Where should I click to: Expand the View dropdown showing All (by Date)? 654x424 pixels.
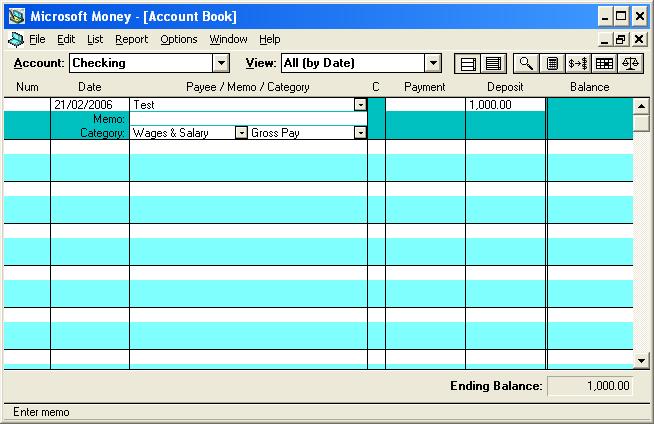(433, 63)
